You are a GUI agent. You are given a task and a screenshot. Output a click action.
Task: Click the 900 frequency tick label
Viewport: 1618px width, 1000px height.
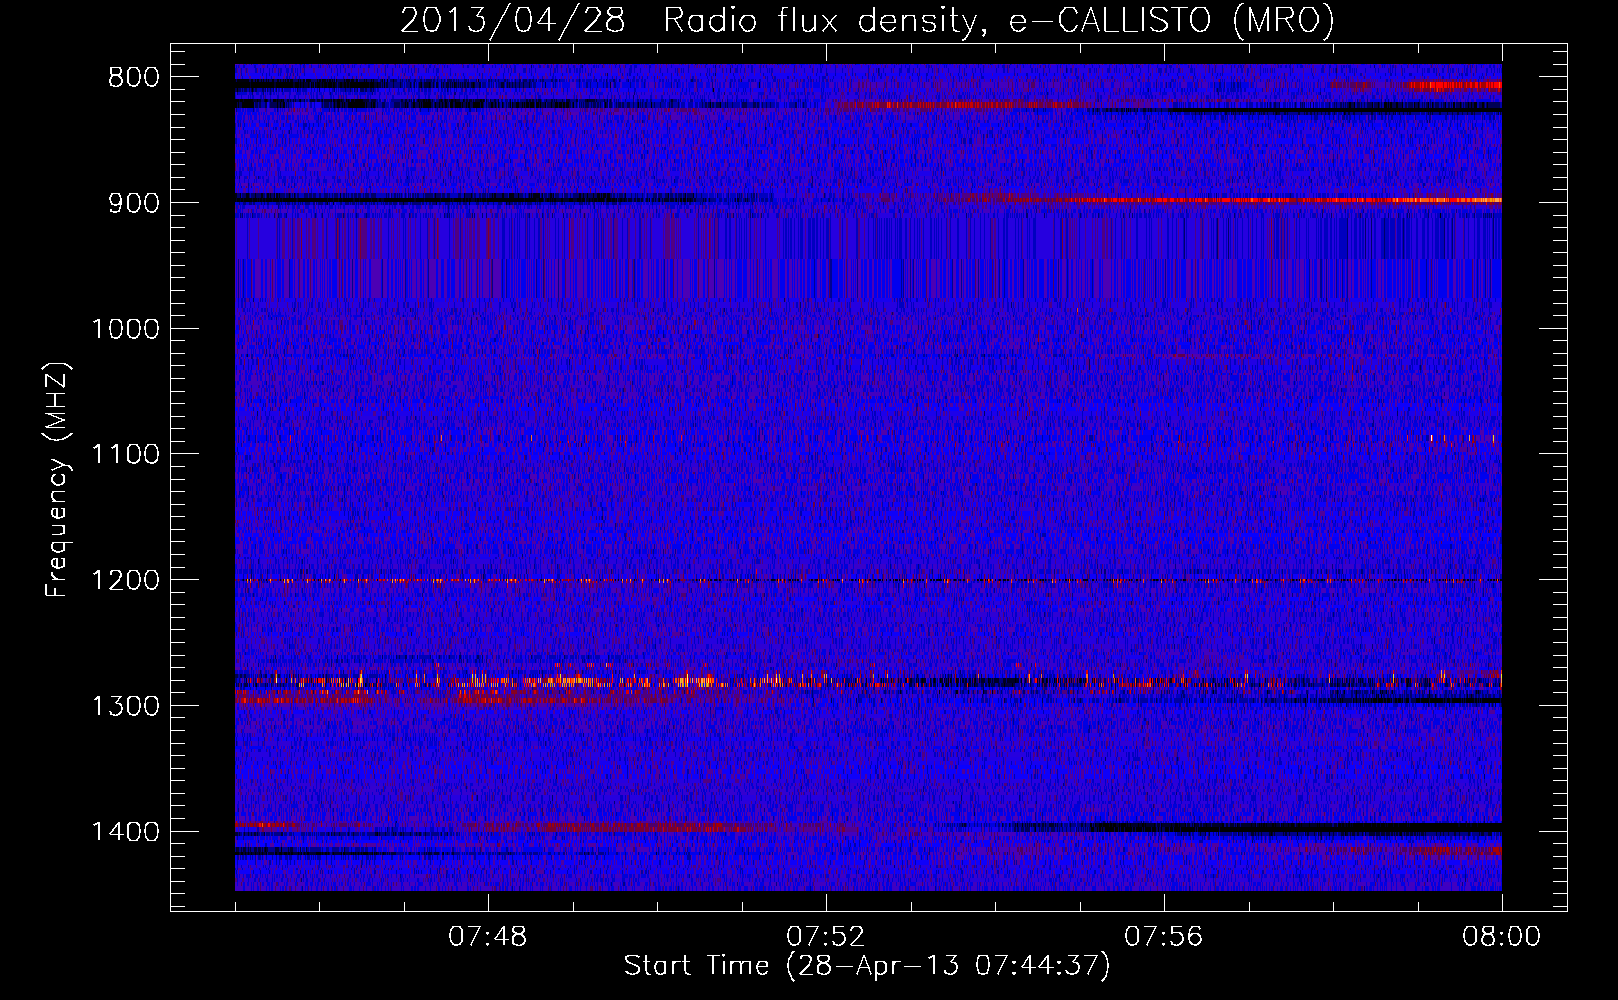pyautogui.click(x=133, y=203)
